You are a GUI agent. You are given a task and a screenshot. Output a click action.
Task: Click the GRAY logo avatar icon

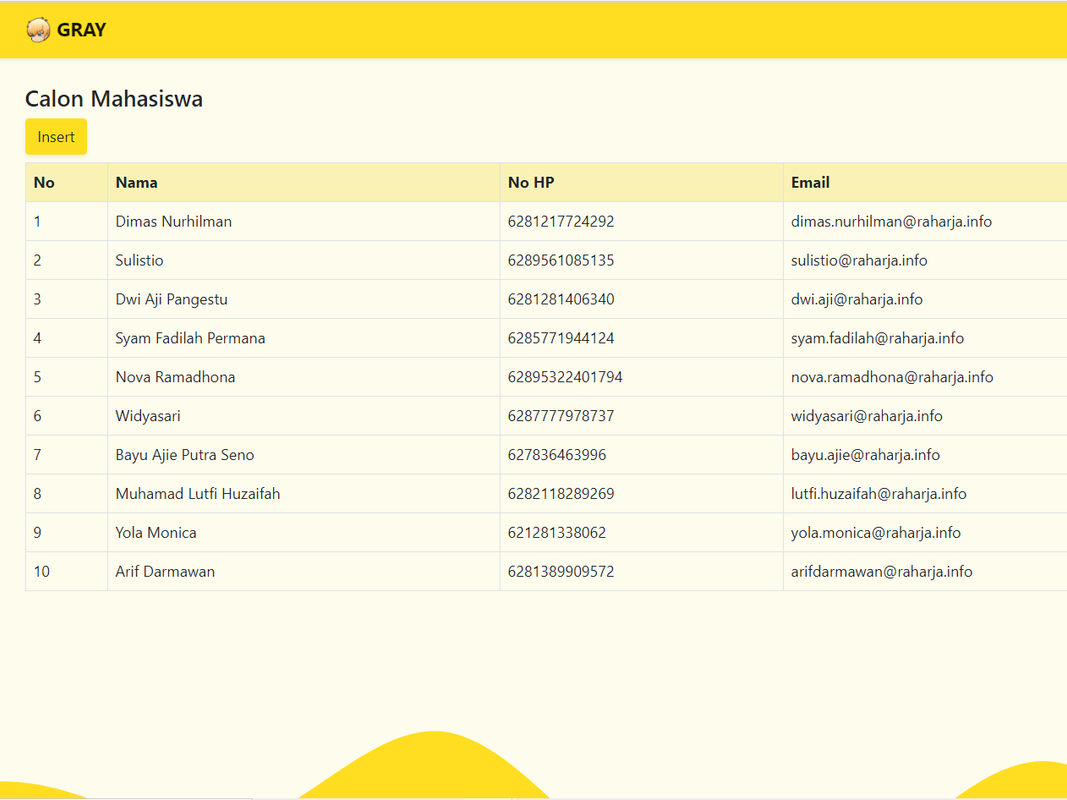coord(38,30)
